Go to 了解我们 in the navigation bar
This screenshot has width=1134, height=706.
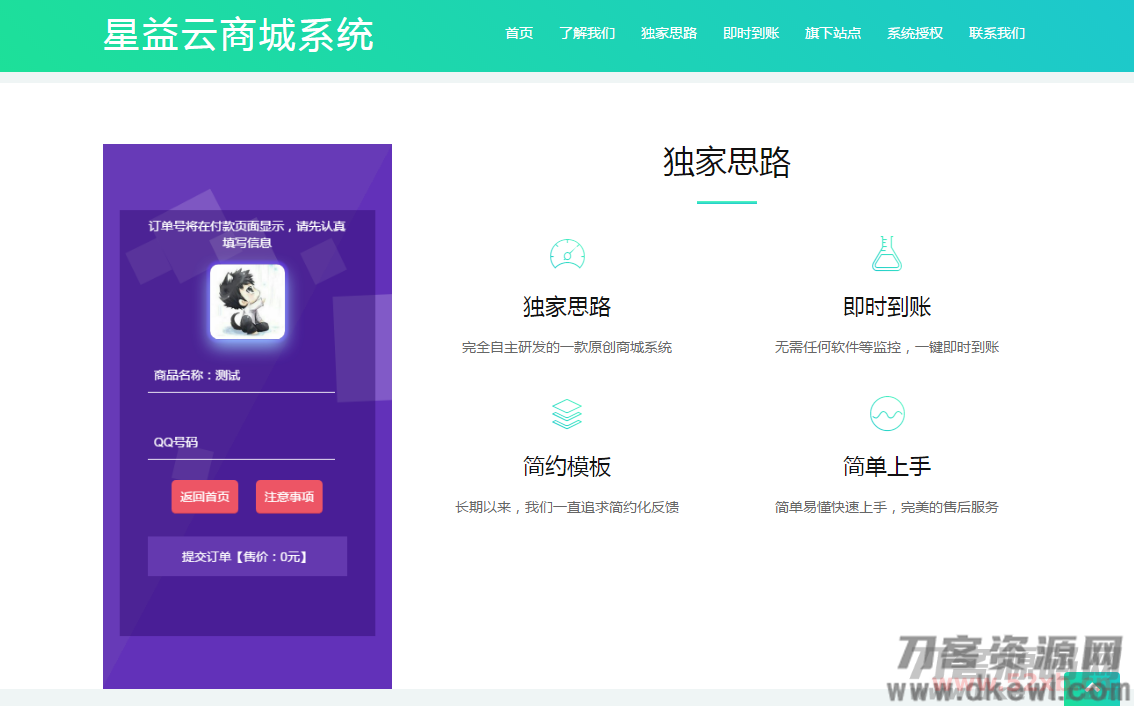pyautogui.click(x=587, y=33)
